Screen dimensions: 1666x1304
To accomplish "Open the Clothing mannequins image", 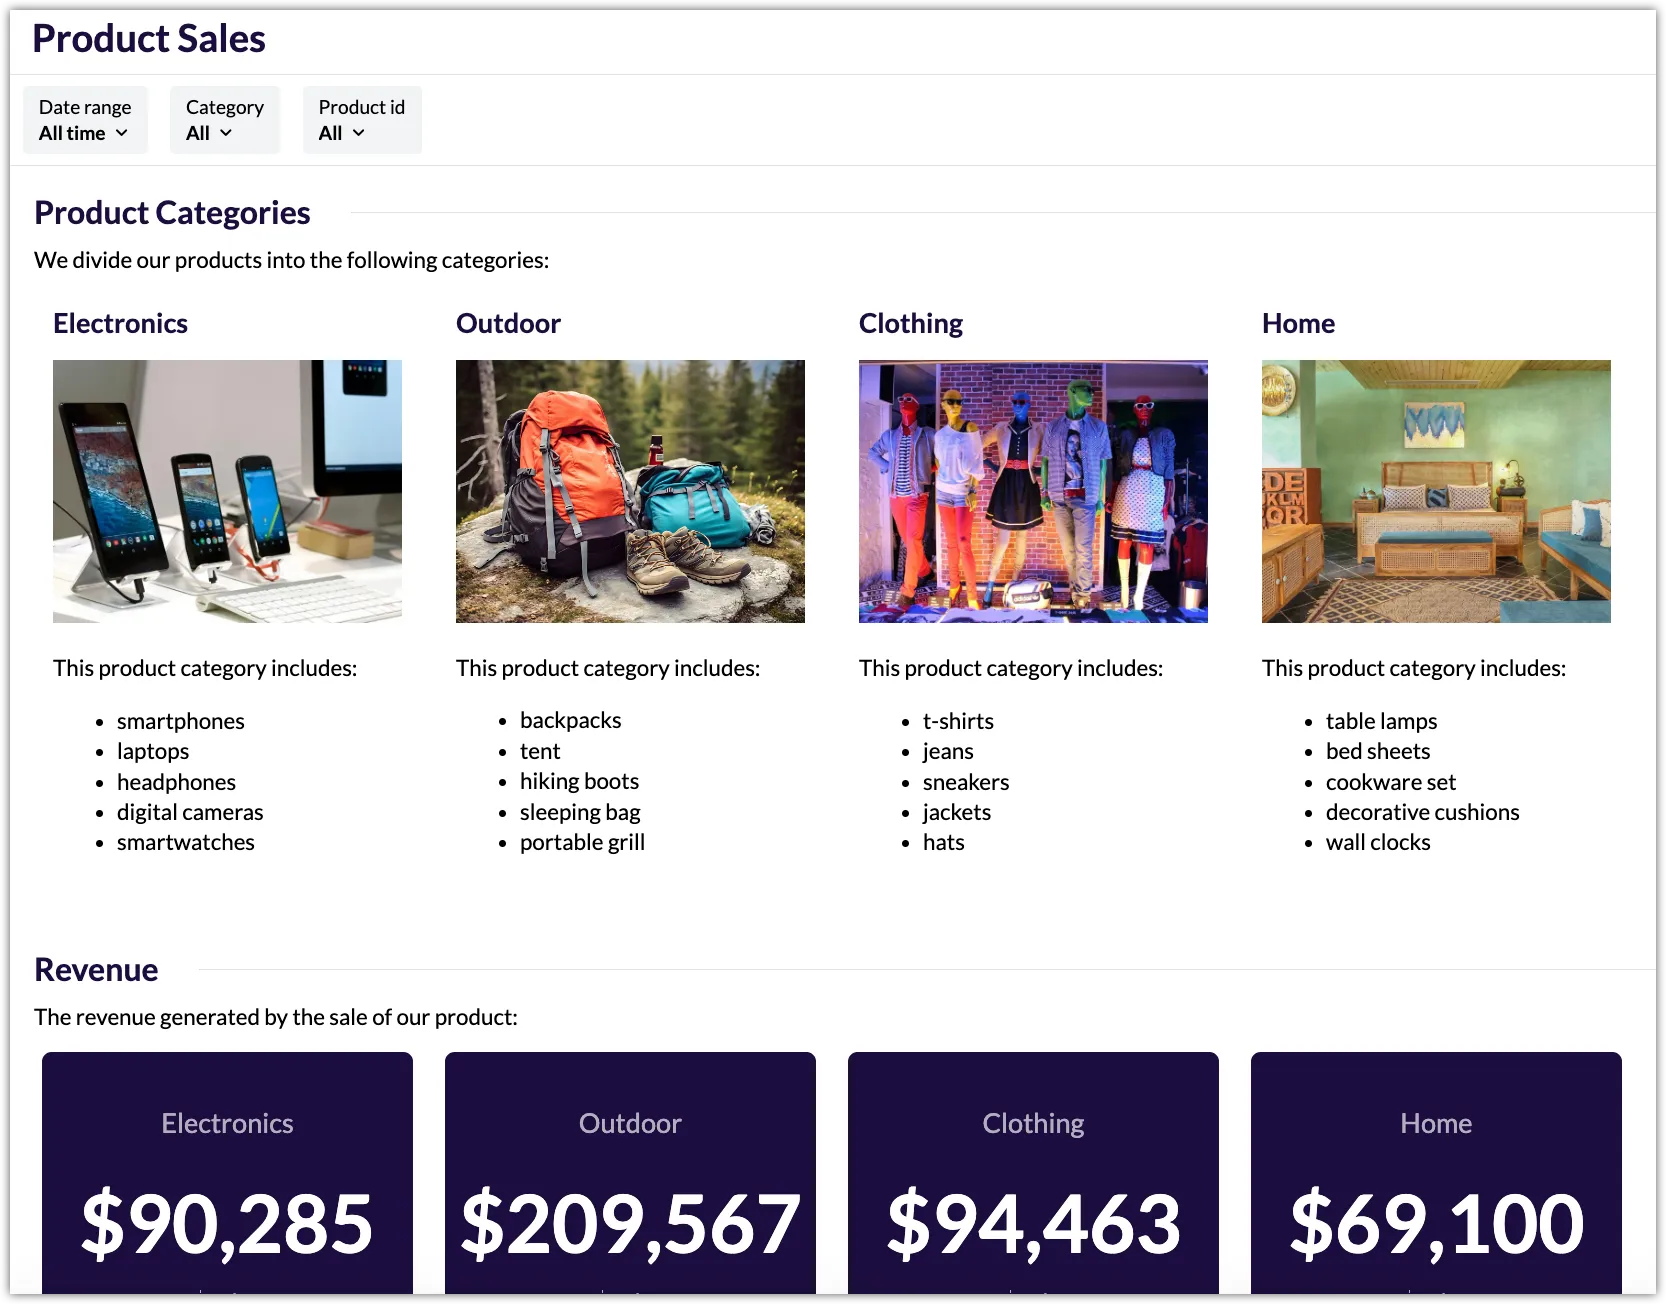I will click(x=1033, y=491).
